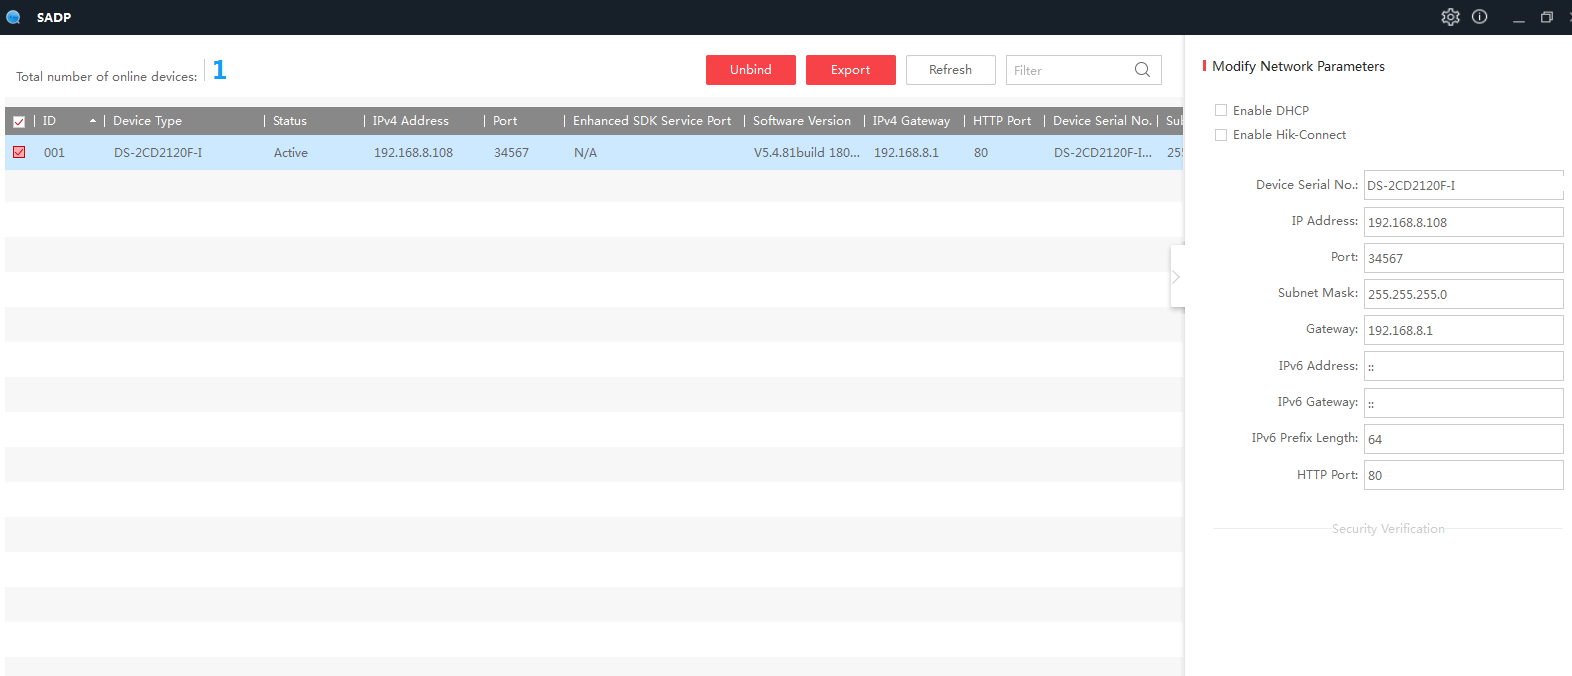Screen dimensions: 1572x676
Task: Enable the DHCP checkbox
Action: [1221, 110]
